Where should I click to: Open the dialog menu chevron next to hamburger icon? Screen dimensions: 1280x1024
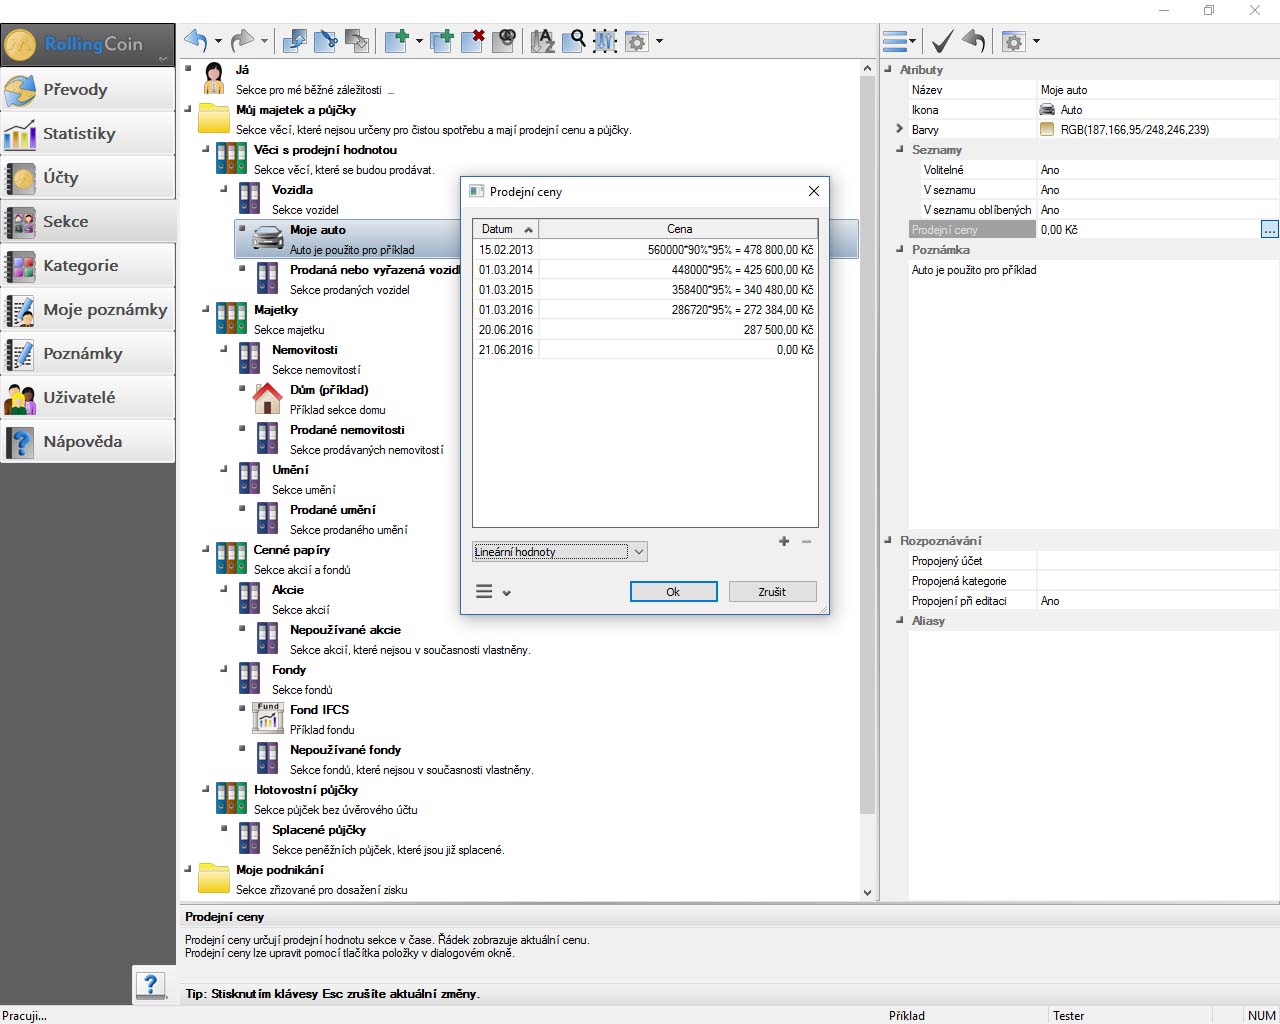(x=506, y=592)
